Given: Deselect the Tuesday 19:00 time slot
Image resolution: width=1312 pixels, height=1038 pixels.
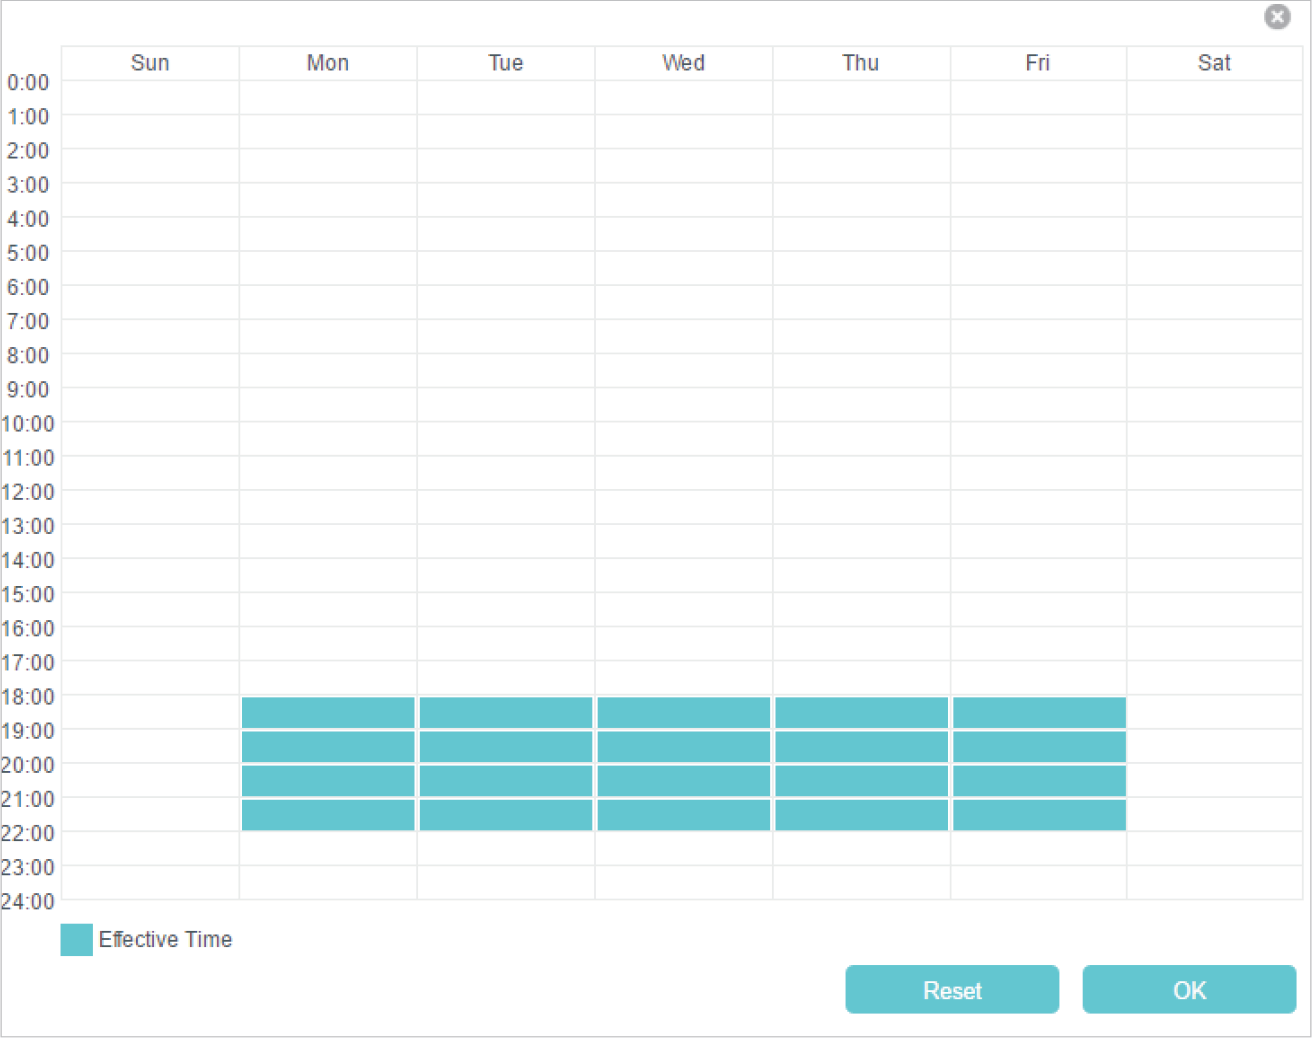Looking at the screenshot, I should [x=506, y=747].
